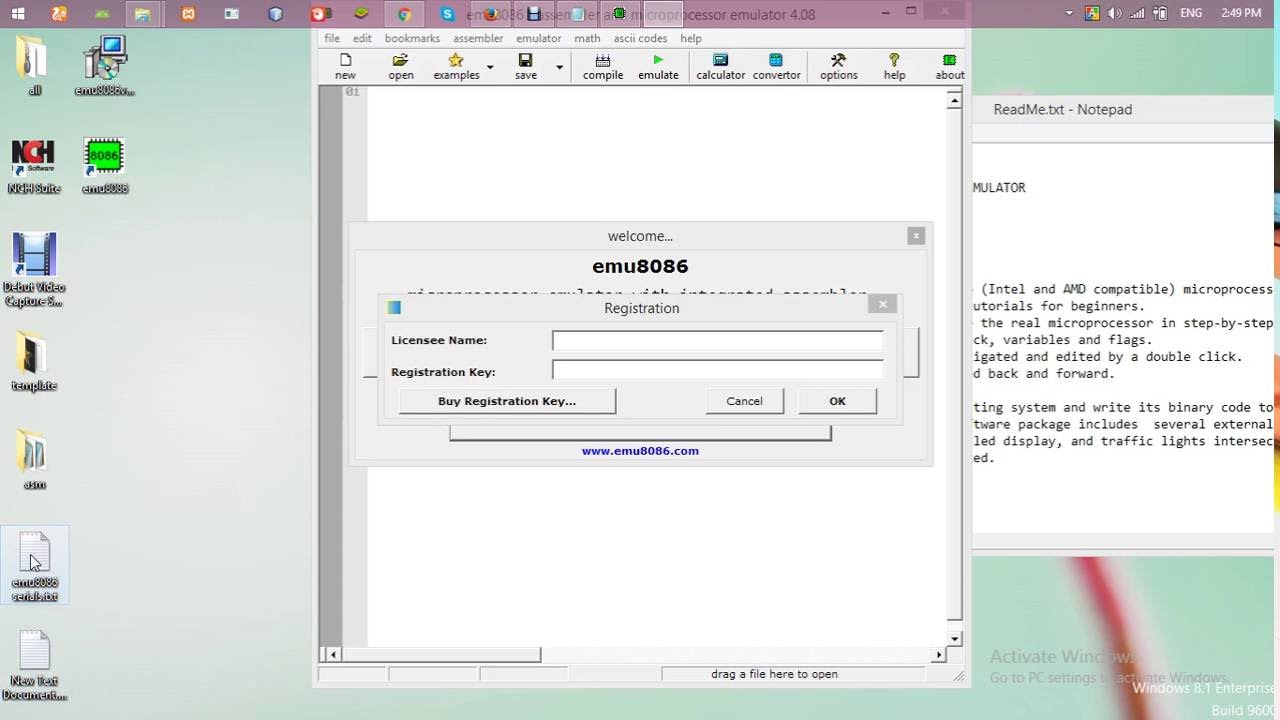This screenshot has height=720, width=1280.
Task: Open the ascii codes menu
Action: coord(640,38)
